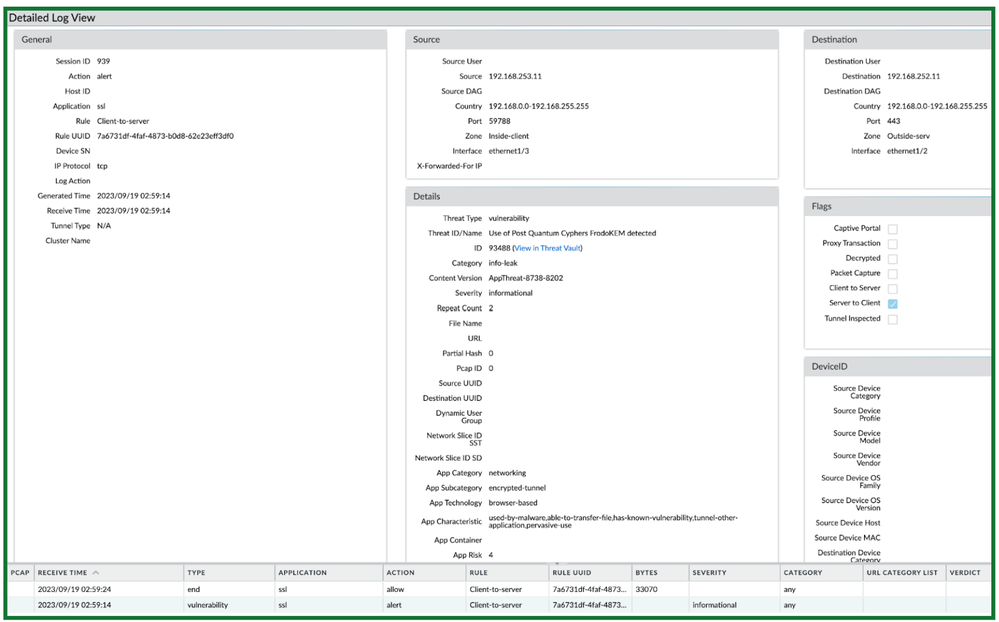Screen dimensions: 999x622
Task: Click the Verdict column header
Action: (x=966, y=573)
